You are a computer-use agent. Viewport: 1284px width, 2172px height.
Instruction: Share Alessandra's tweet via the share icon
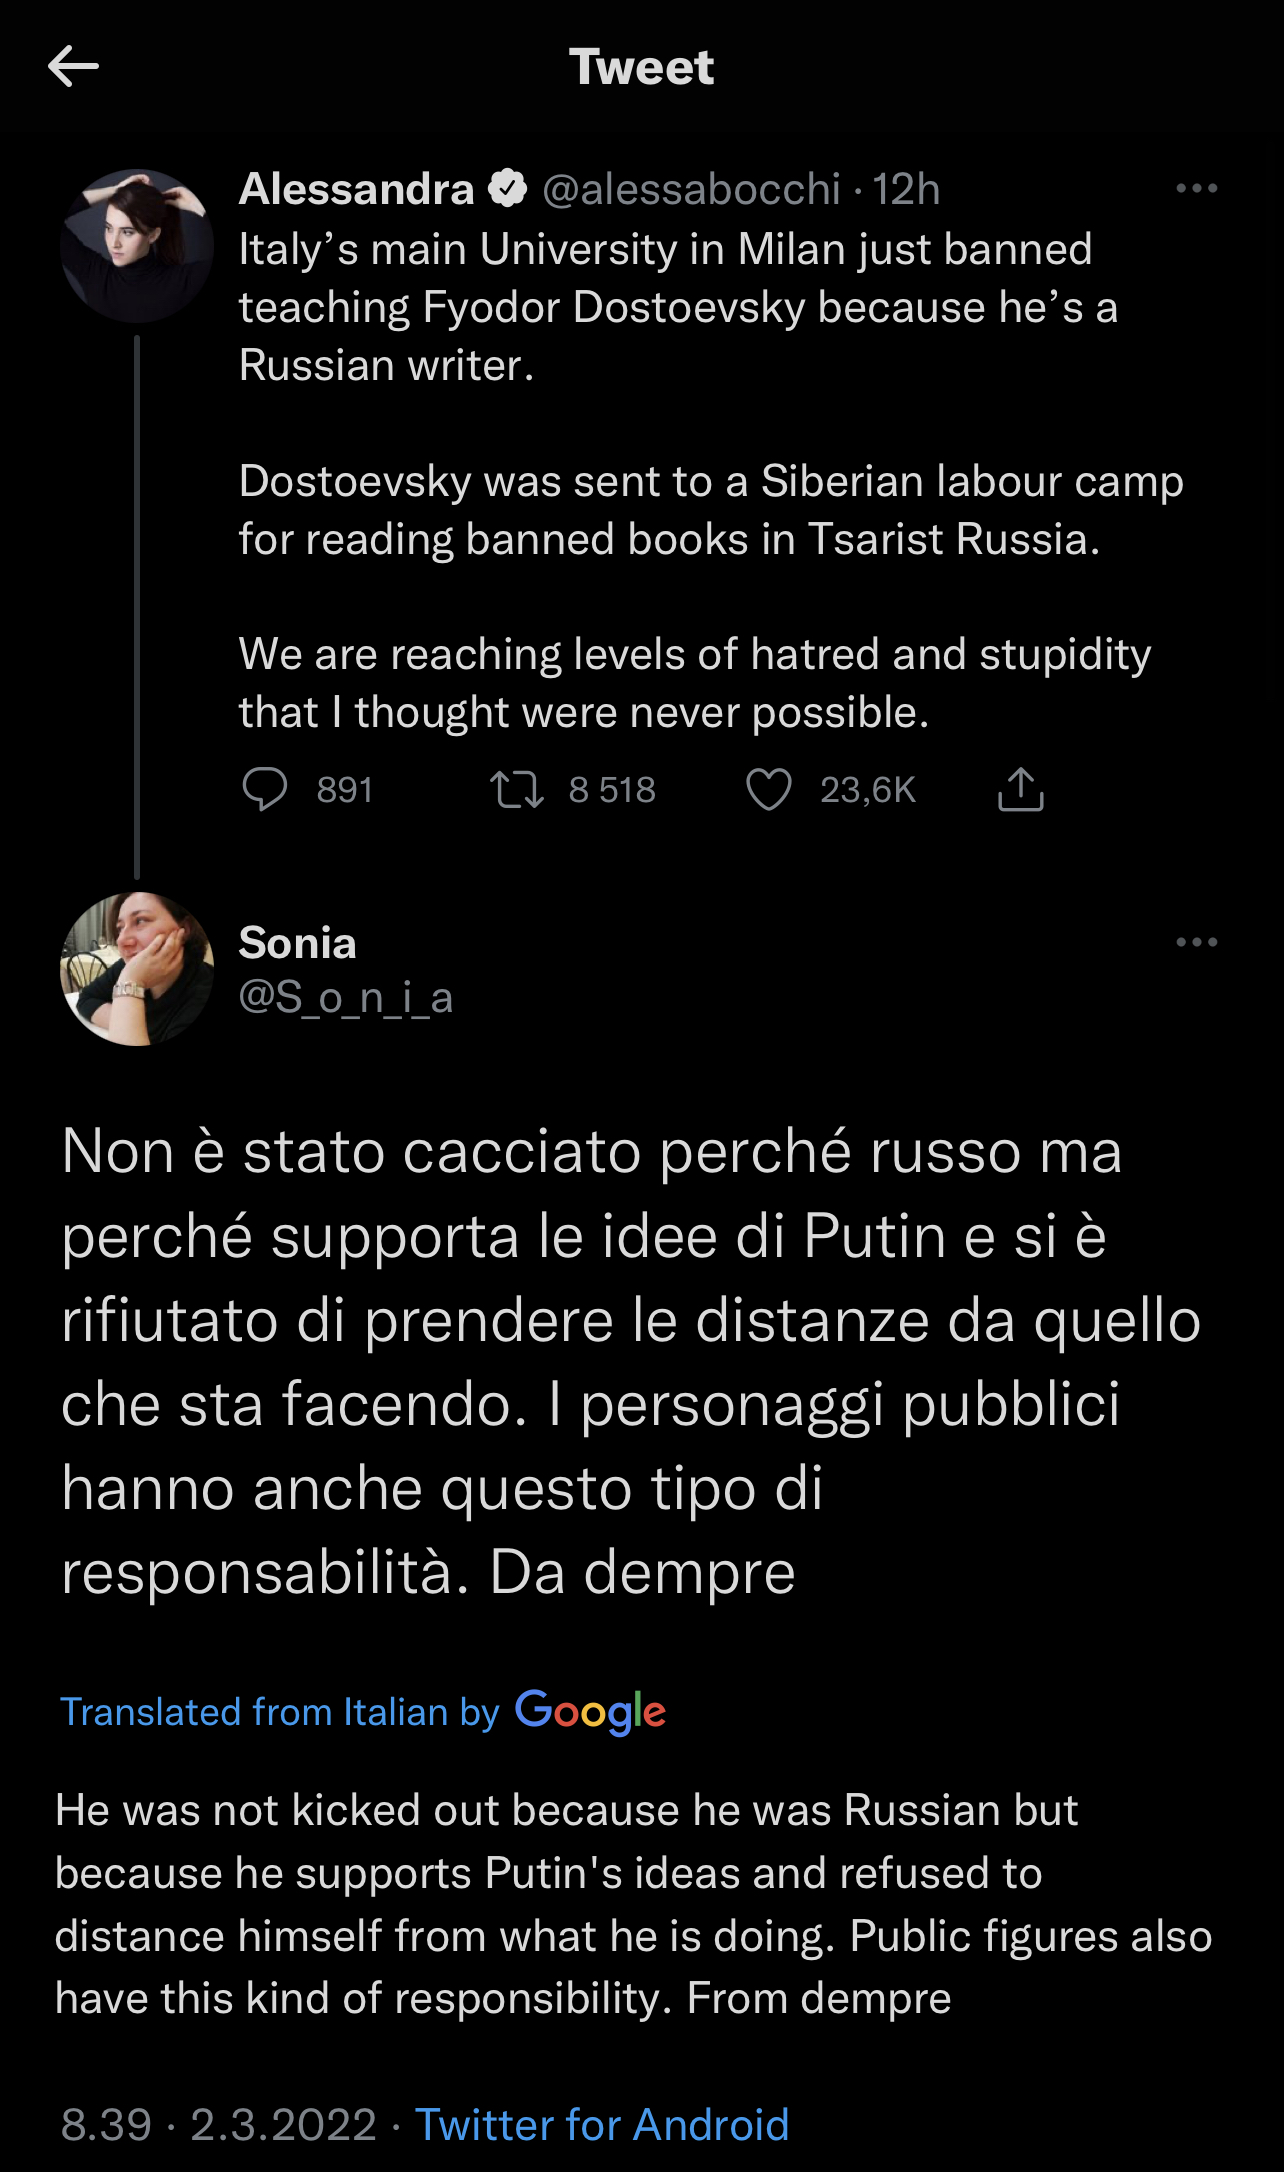(x=1020, y=790)
